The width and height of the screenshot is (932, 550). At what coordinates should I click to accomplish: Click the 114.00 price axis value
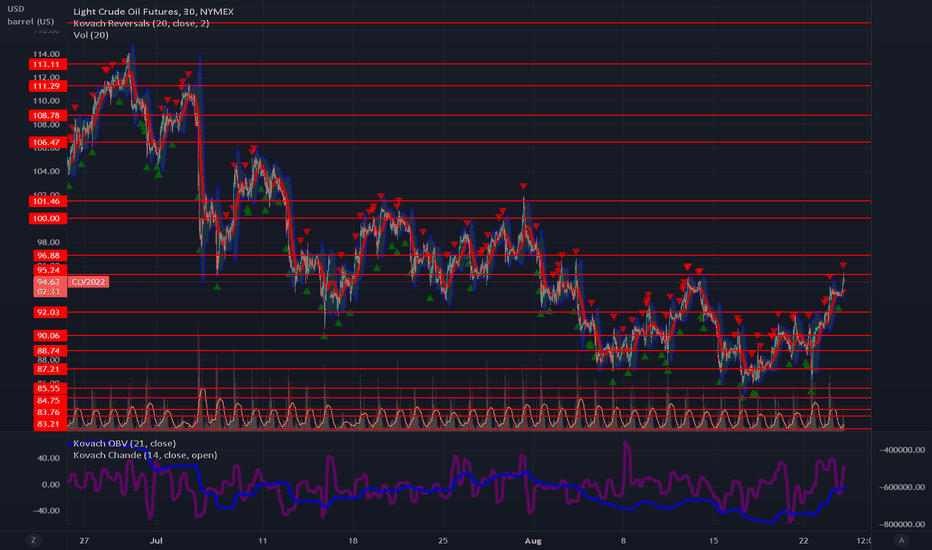click(x=46, y=54)
